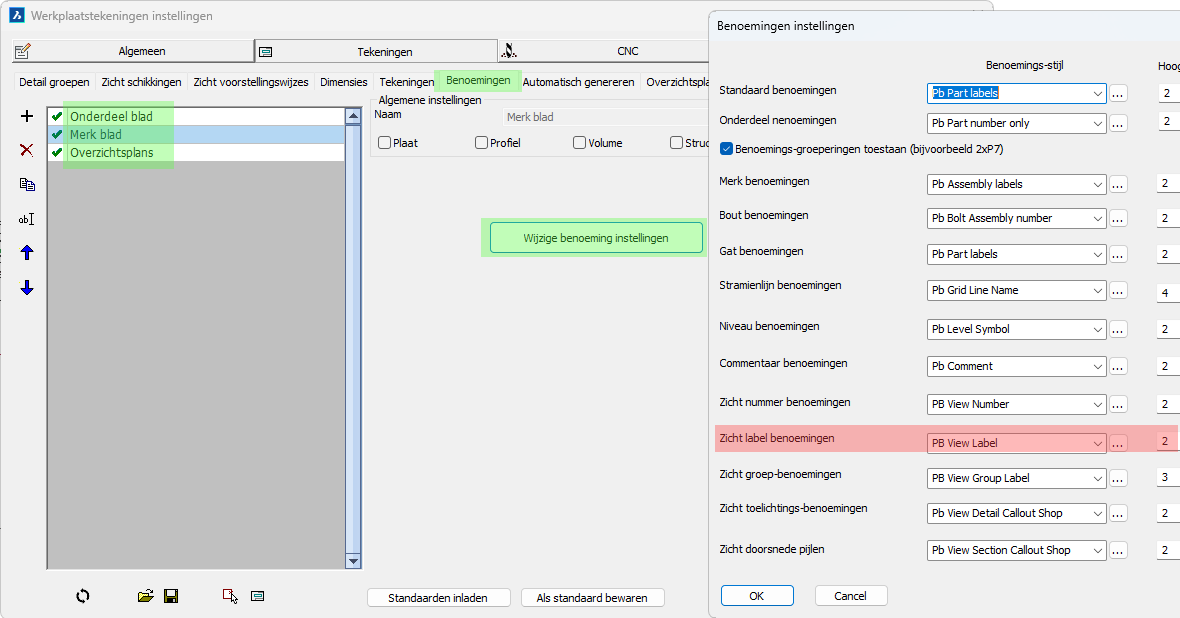1180x618 pixels.
Task: Click the copy item icon
Action: coord(27,185)
